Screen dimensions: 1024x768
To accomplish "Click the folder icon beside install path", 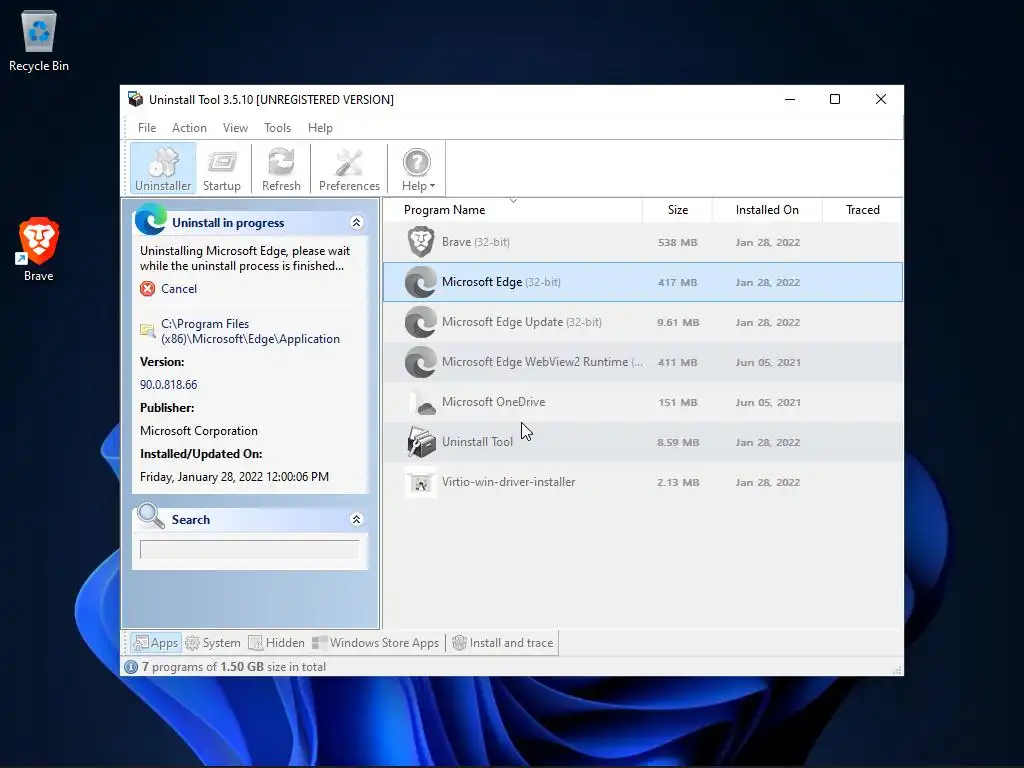I will 148,330.
